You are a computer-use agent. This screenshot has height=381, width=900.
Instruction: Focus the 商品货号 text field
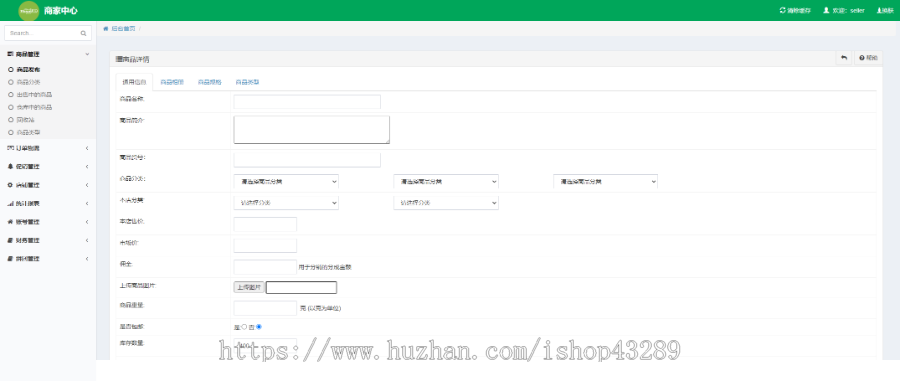pyautogui.click(x=307, y=160)
